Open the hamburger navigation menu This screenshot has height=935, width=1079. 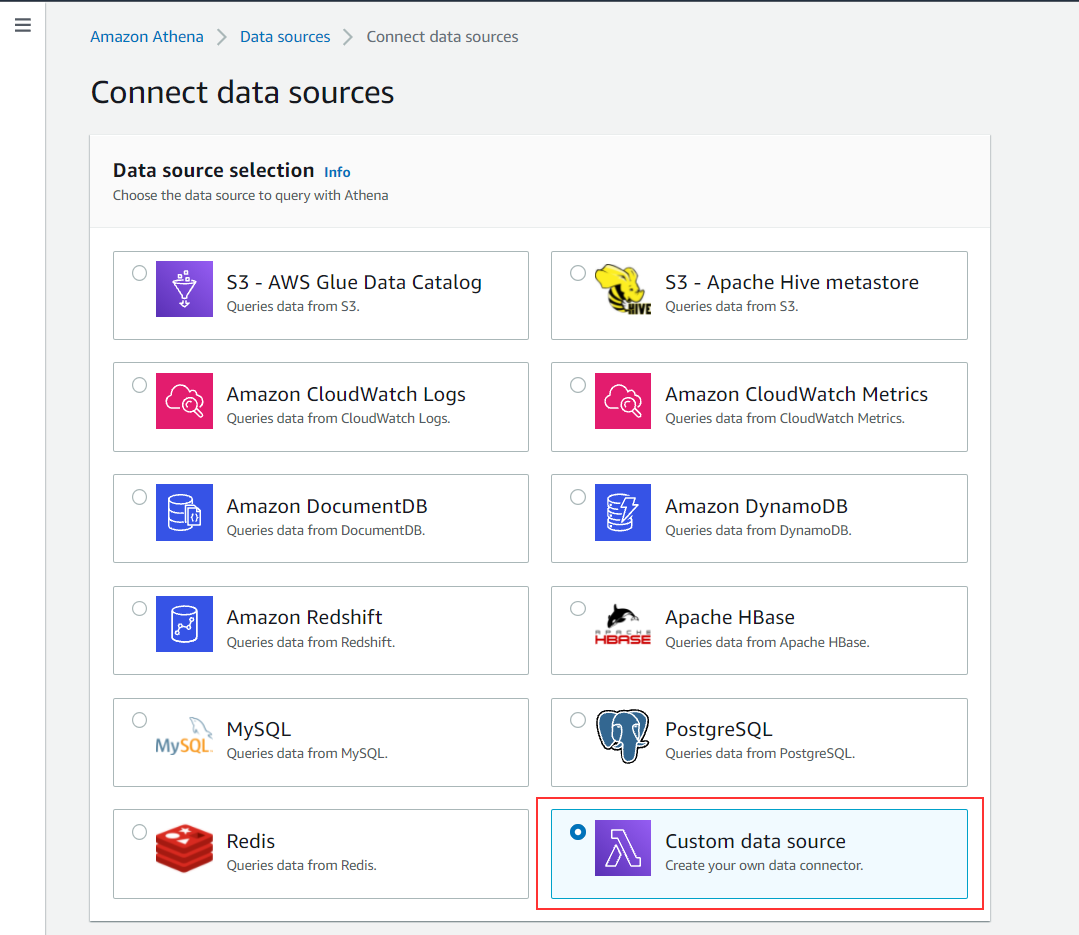click(x=23, y=25)
